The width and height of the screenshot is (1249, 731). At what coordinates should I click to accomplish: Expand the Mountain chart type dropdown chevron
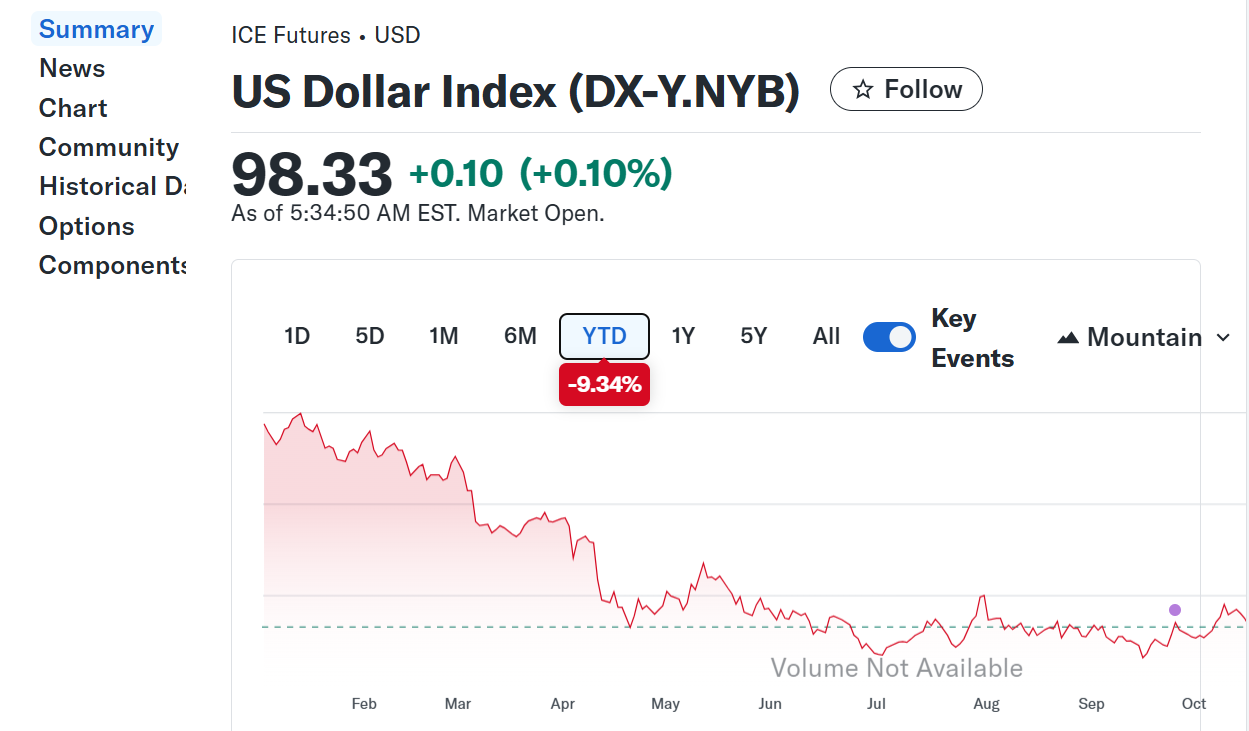[1222, 338]
